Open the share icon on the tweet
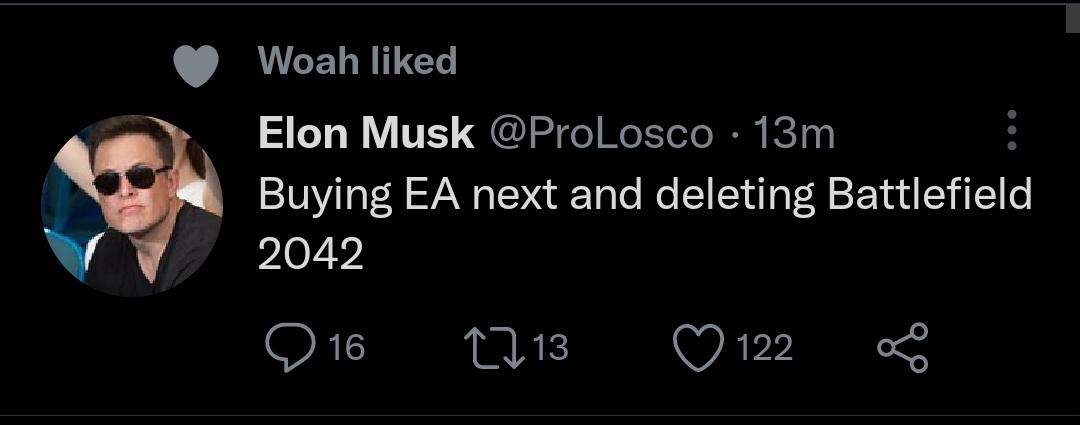The height and width of the screenshot is (425, 1080). (903, 347)
